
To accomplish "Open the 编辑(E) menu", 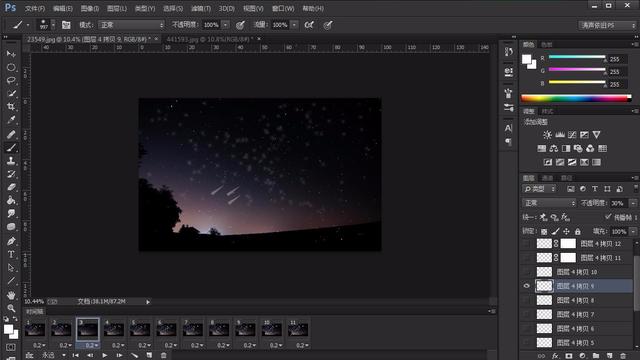I will (x=62, y=8).
